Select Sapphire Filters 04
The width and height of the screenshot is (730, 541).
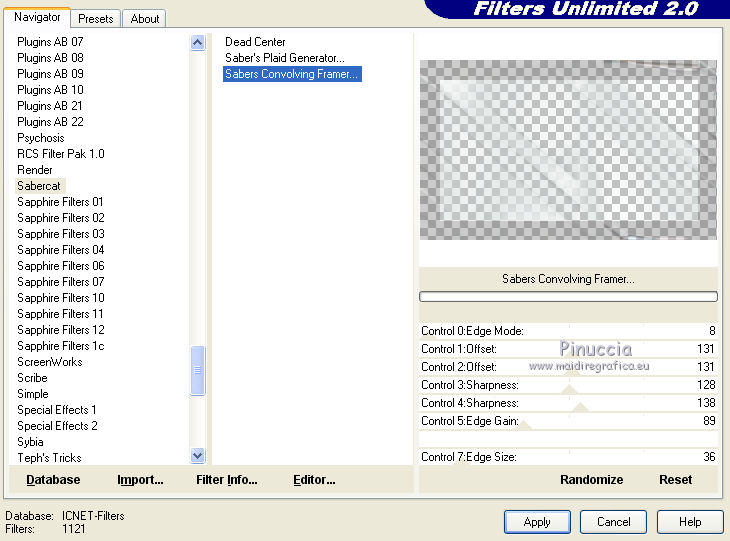tap(61, 250)
